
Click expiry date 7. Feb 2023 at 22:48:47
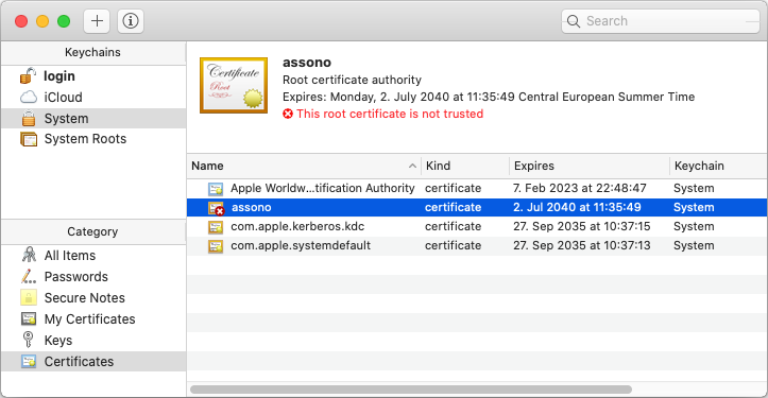pyautogui.click(x=579, y=188)
